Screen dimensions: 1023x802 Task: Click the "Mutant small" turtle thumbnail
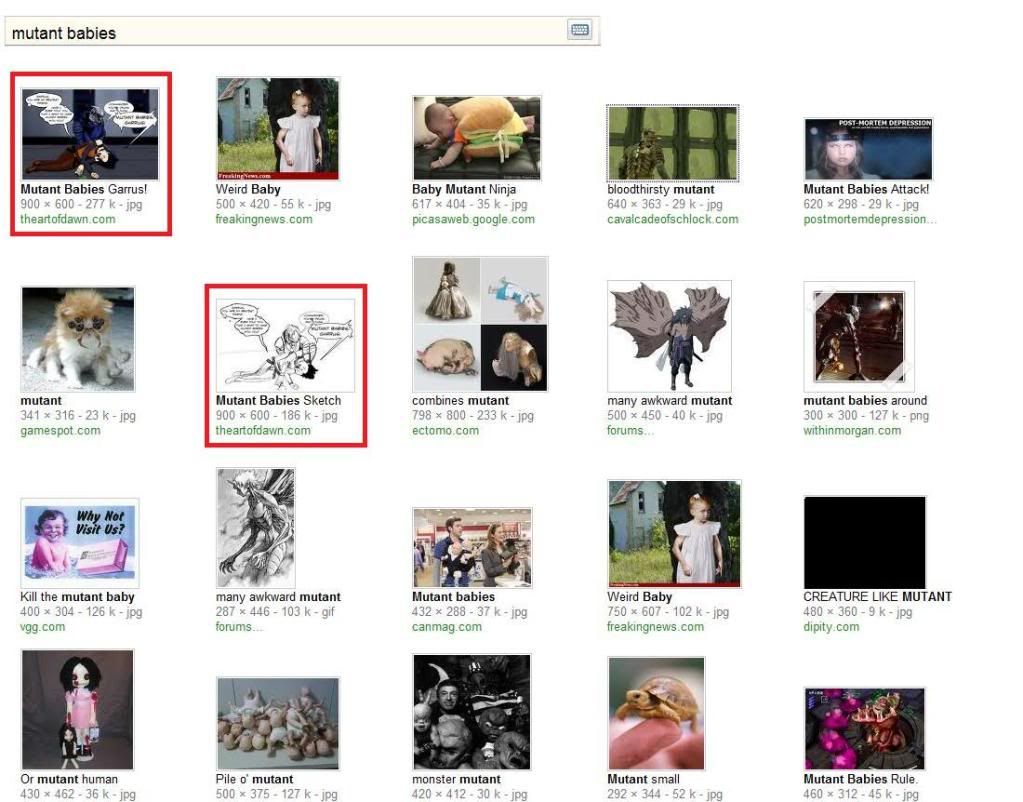point(656,713)
